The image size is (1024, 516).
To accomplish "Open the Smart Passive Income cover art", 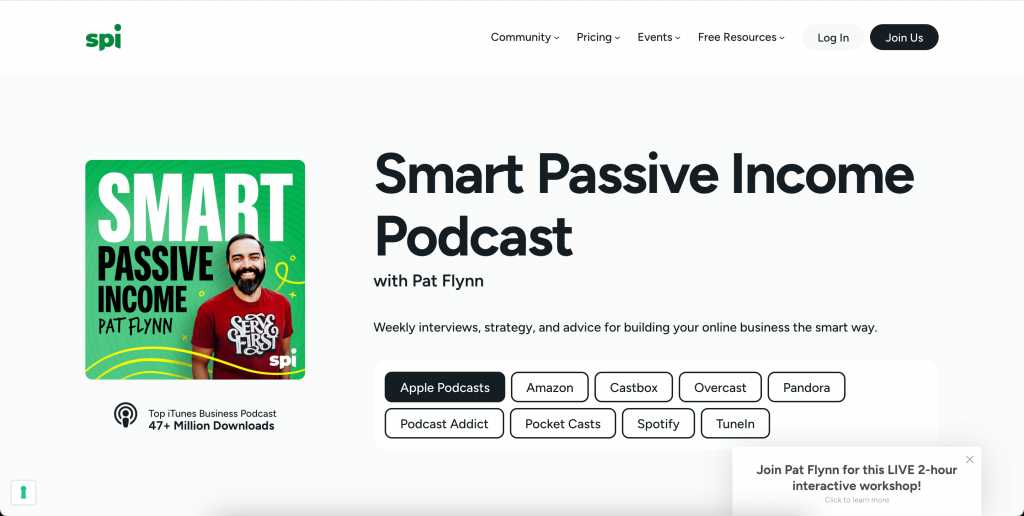I will point(195,270).
